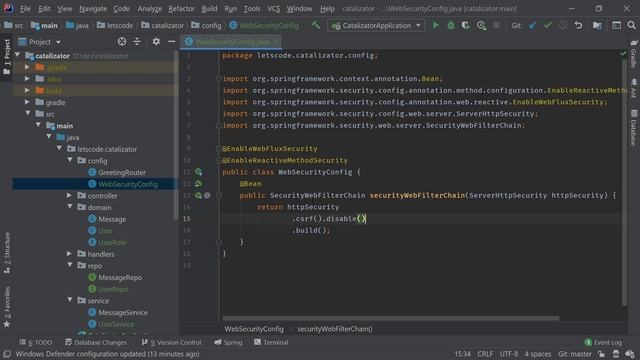Locate current file with crosshair icon

pos(122,42)
